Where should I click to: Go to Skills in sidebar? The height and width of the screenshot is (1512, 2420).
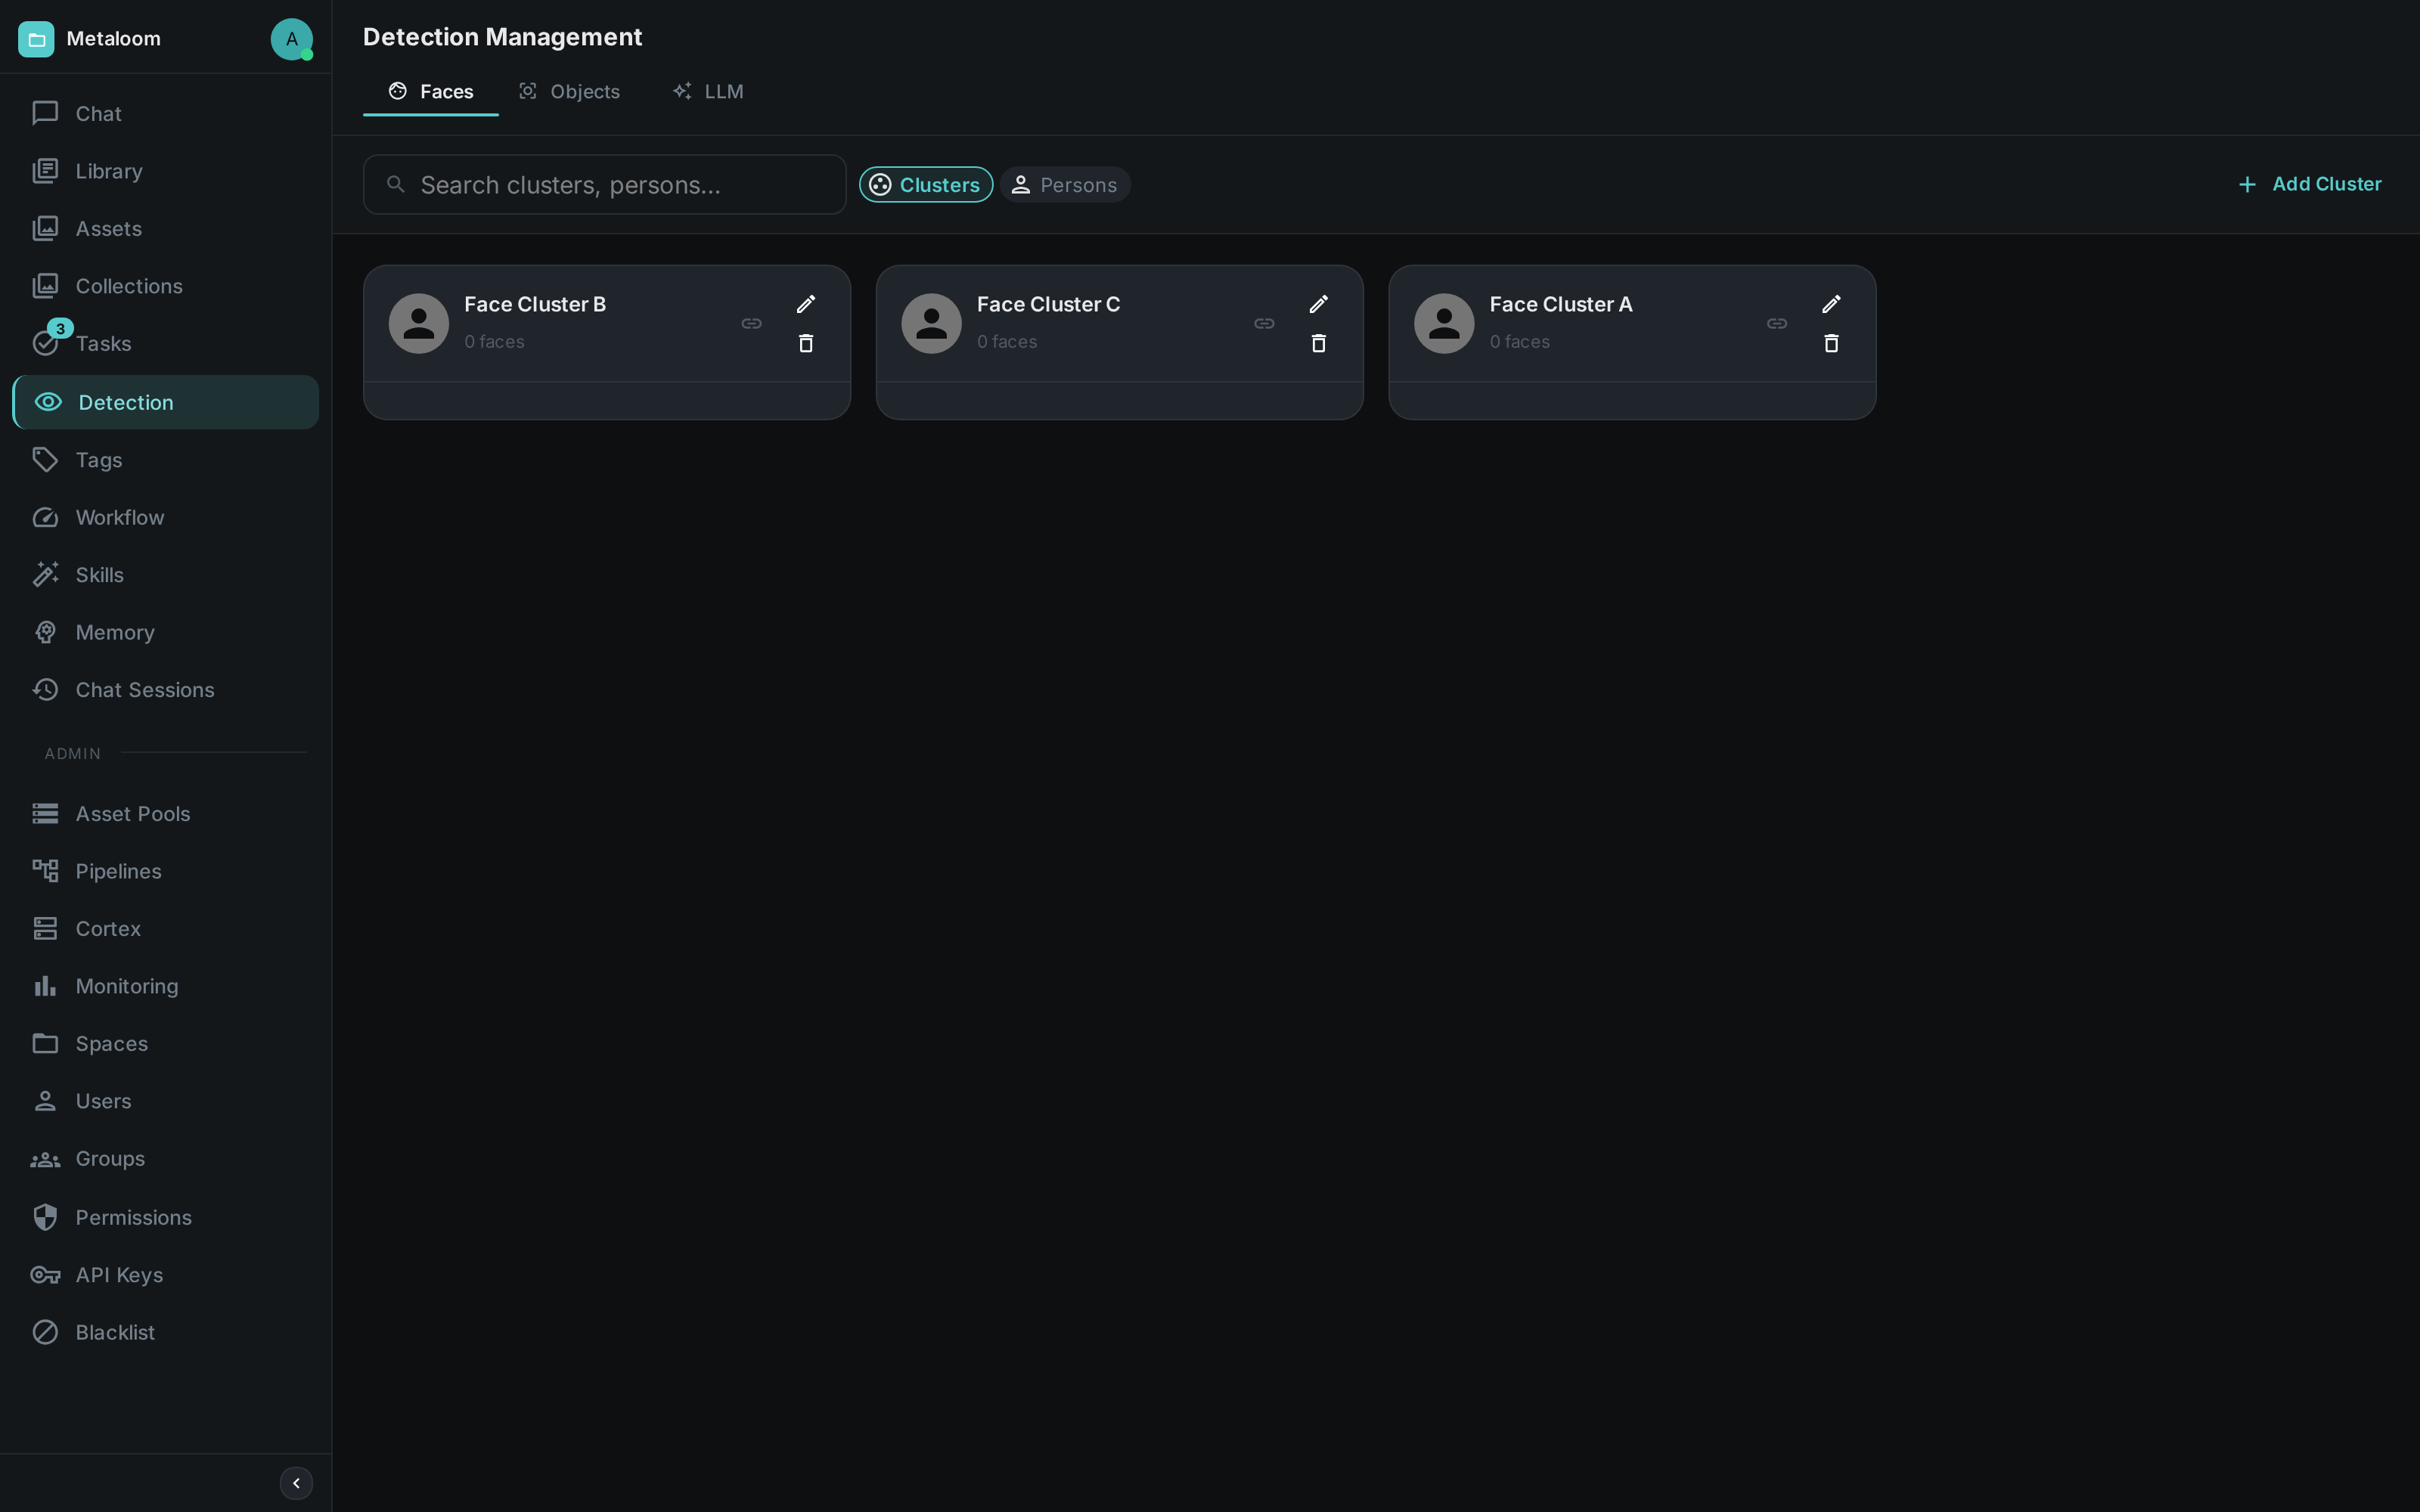click(165, 575)
